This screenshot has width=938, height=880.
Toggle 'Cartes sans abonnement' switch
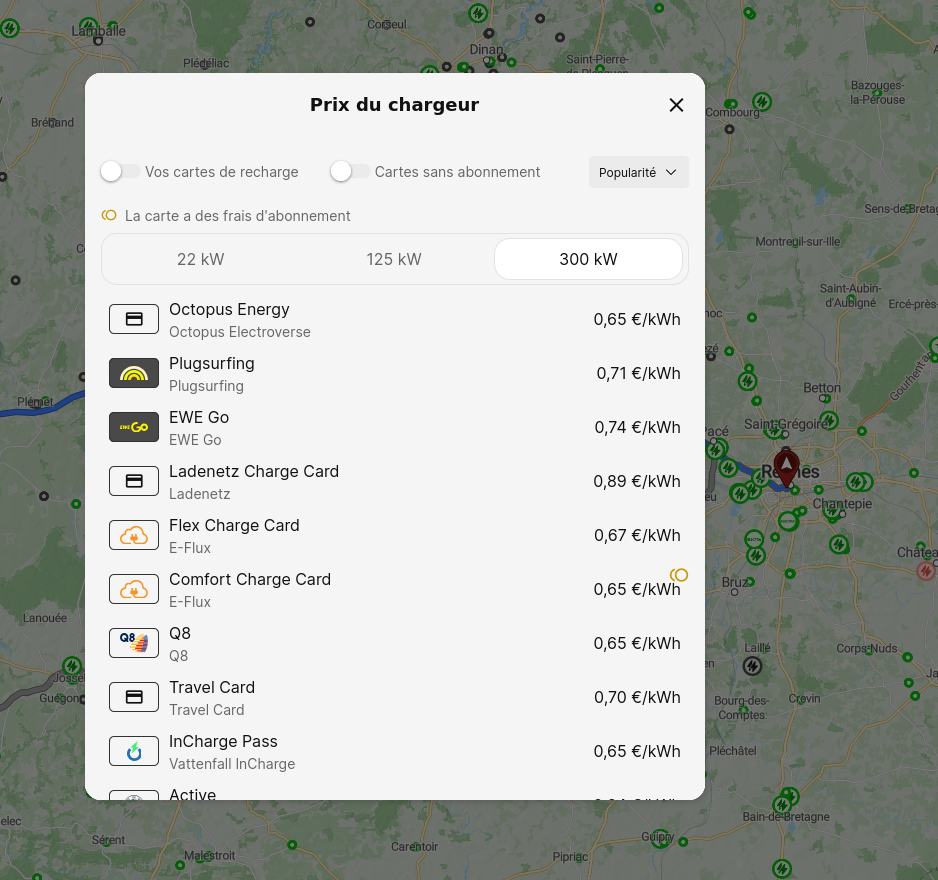pyautogui.click(x=350, y=172)
